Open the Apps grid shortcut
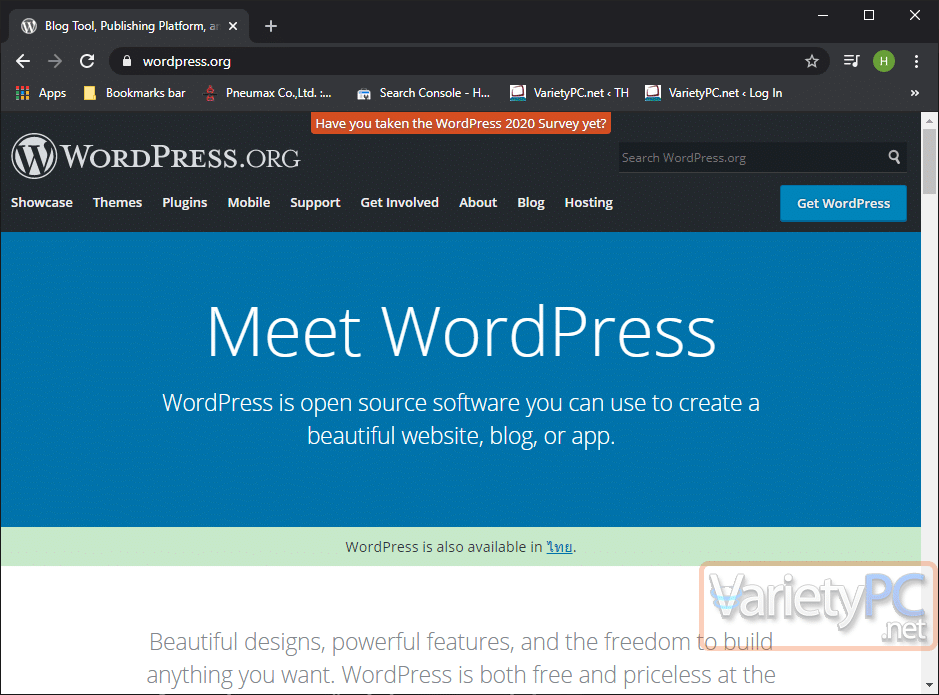This screenshot has width=939, height=695. (41, 93)
